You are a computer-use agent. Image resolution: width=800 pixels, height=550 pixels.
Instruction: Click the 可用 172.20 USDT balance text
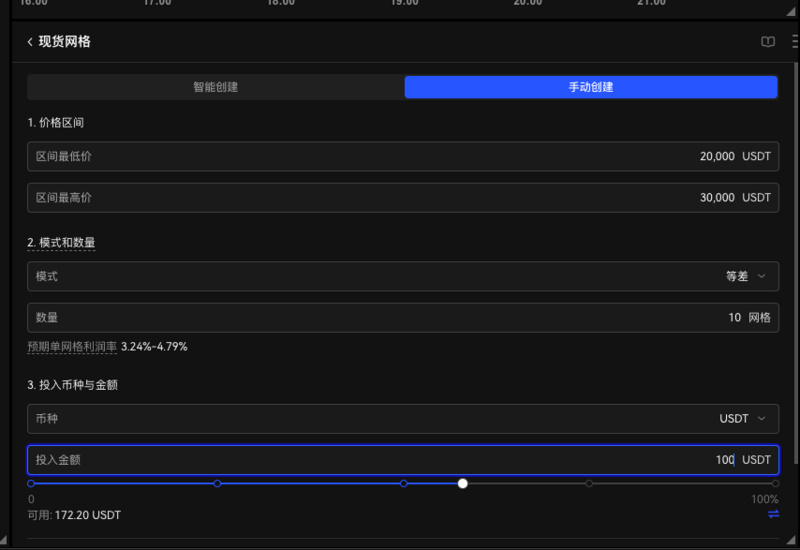tap(74, 514)
